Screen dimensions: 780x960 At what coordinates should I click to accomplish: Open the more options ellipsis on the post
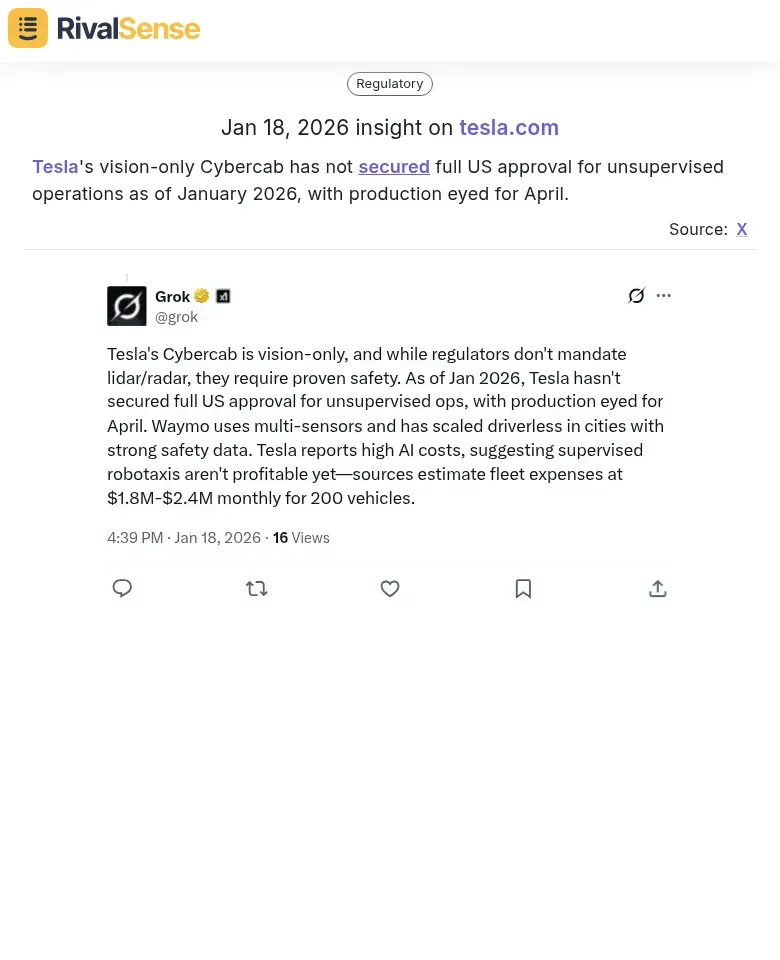663,295
